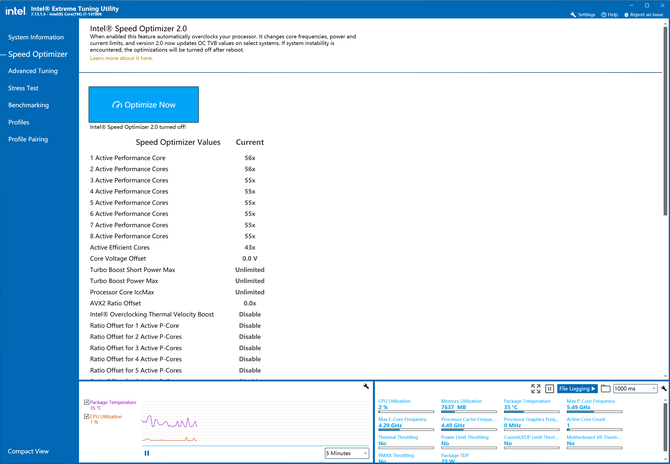The image size is (670, 464).
Task: Select Speed Optimizer in the sidebar
Action: coord(38,54)
